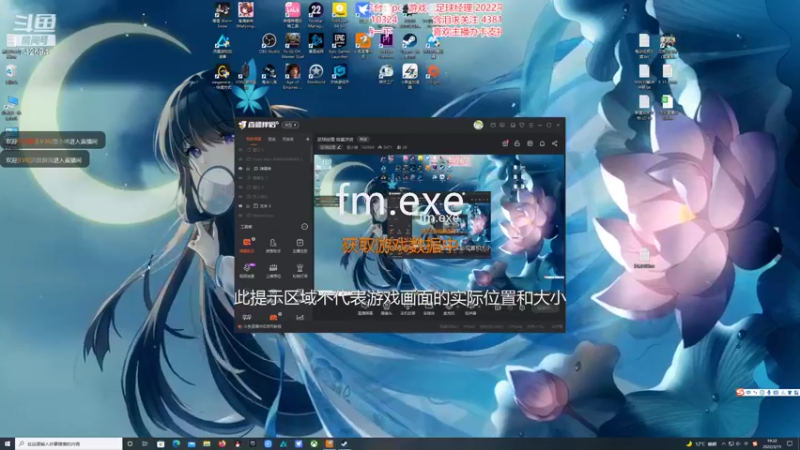Open the calendar-shaped tool in the toolbox
The image size is (800, 450).
(299, 245)
